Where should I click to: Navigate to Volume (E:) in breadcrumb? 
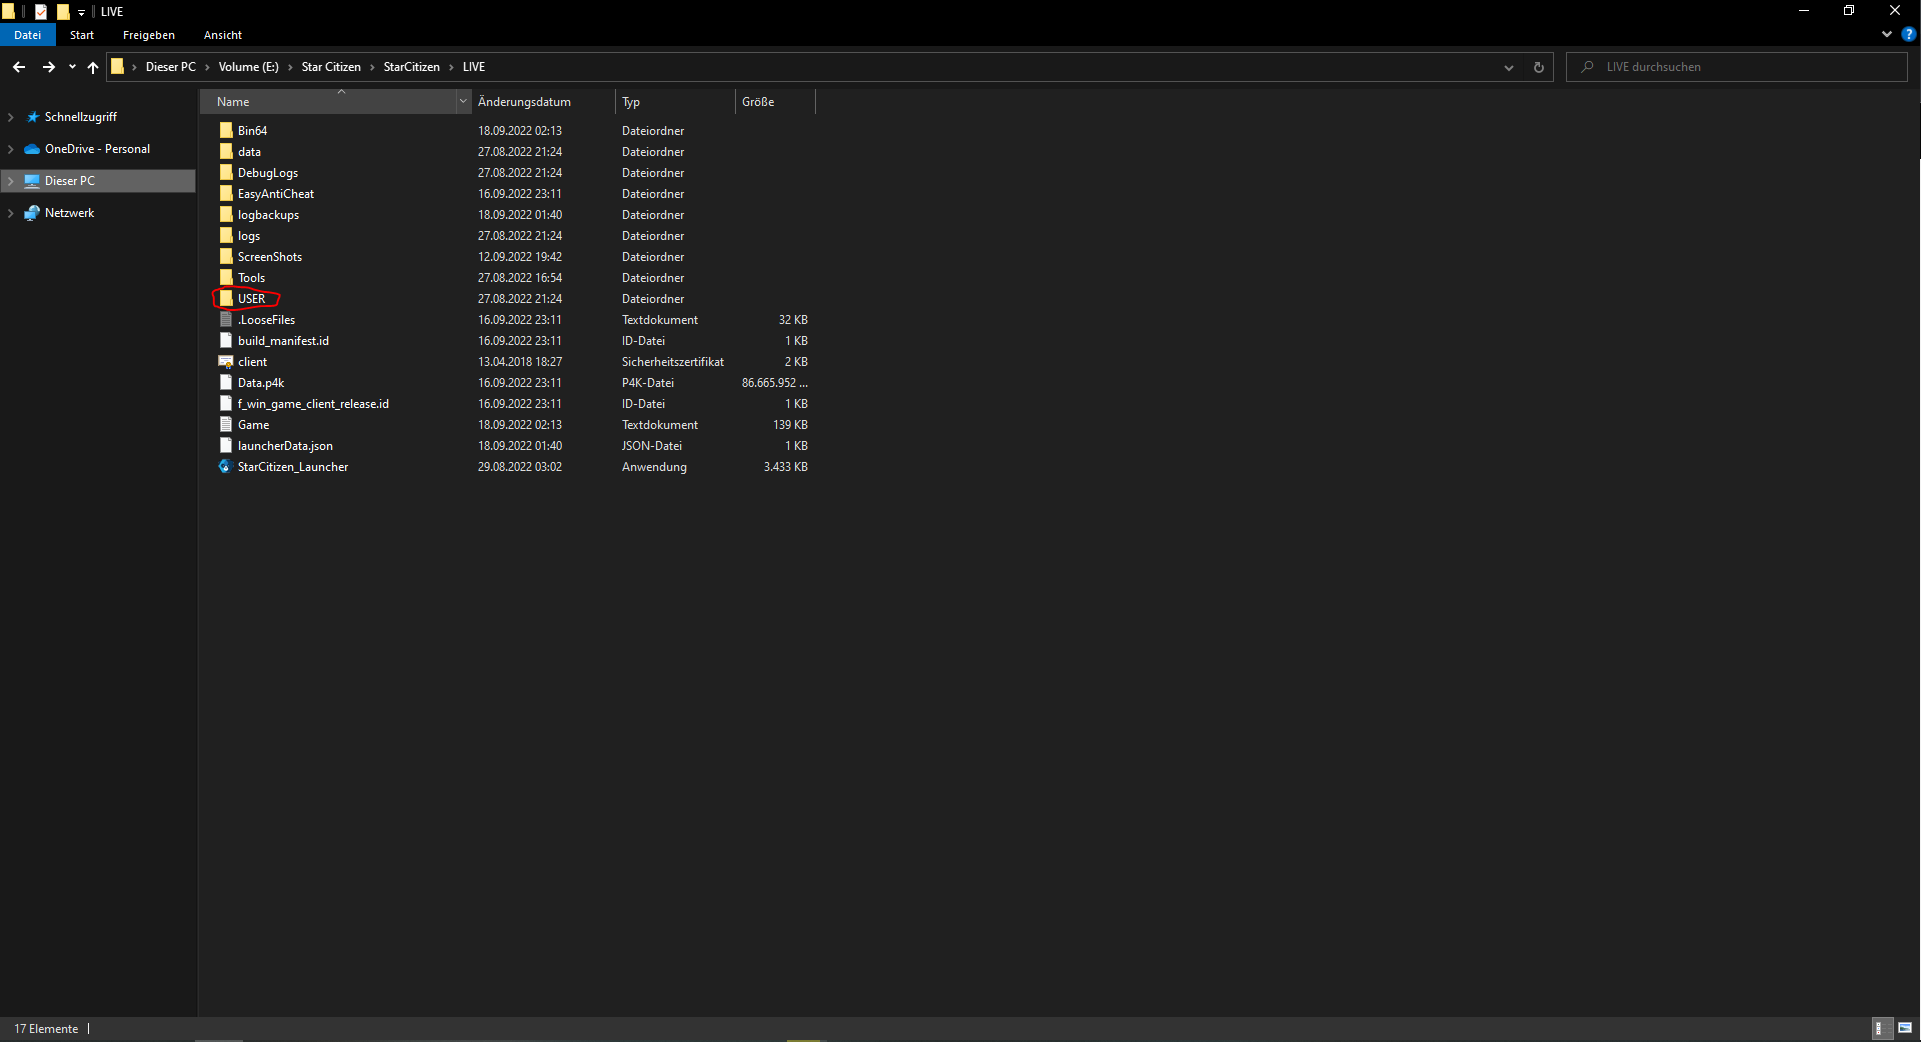(249, 67)
